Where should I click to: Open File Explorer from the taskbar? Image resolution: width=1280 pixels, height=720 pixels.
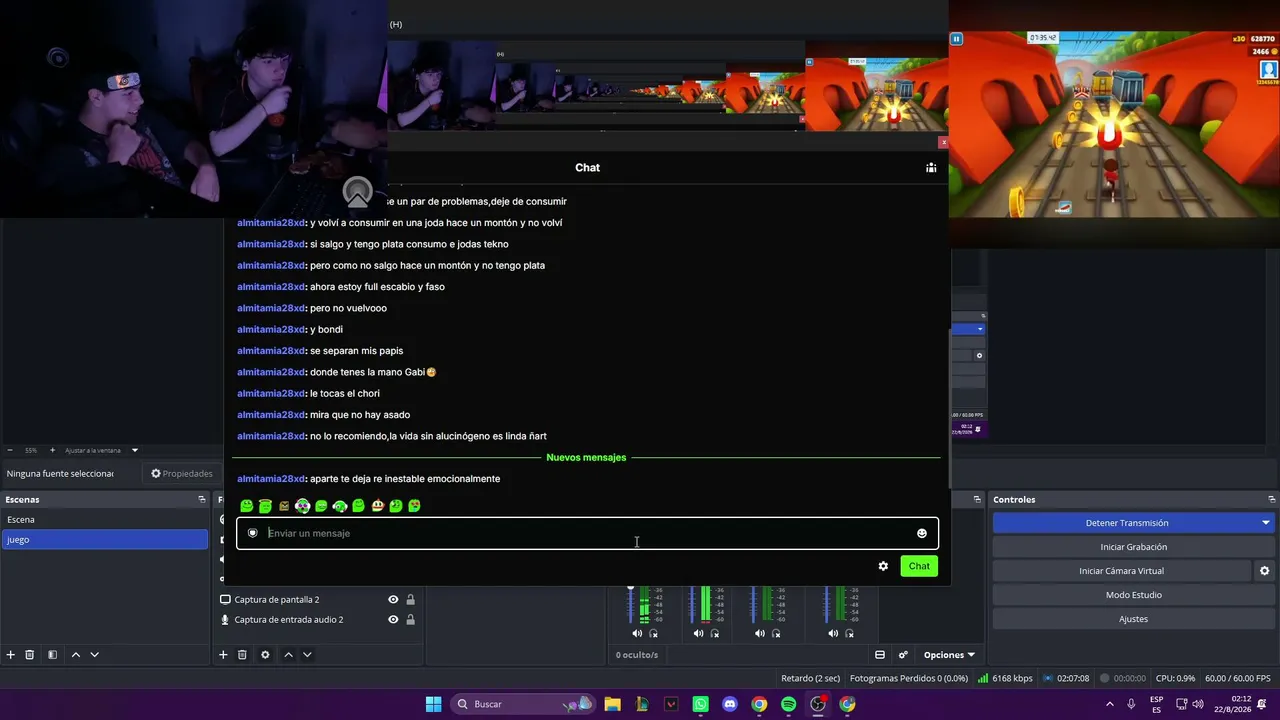pyautogui.click(x=613, y=704)
